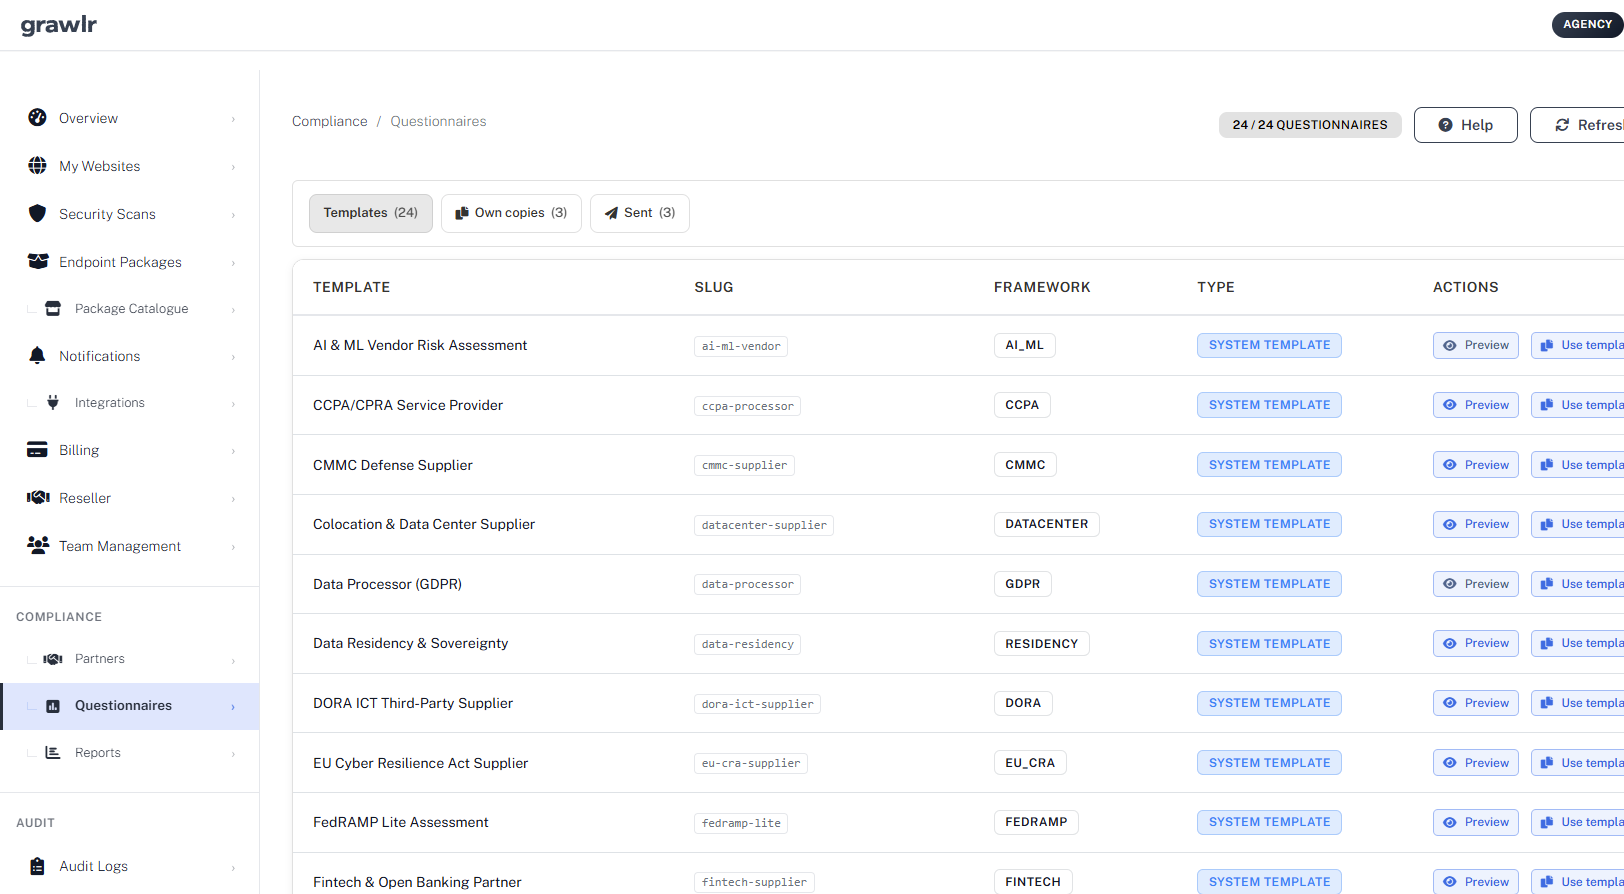
Task: Click the FEDRAMP framework tag
Action: 1036,822
